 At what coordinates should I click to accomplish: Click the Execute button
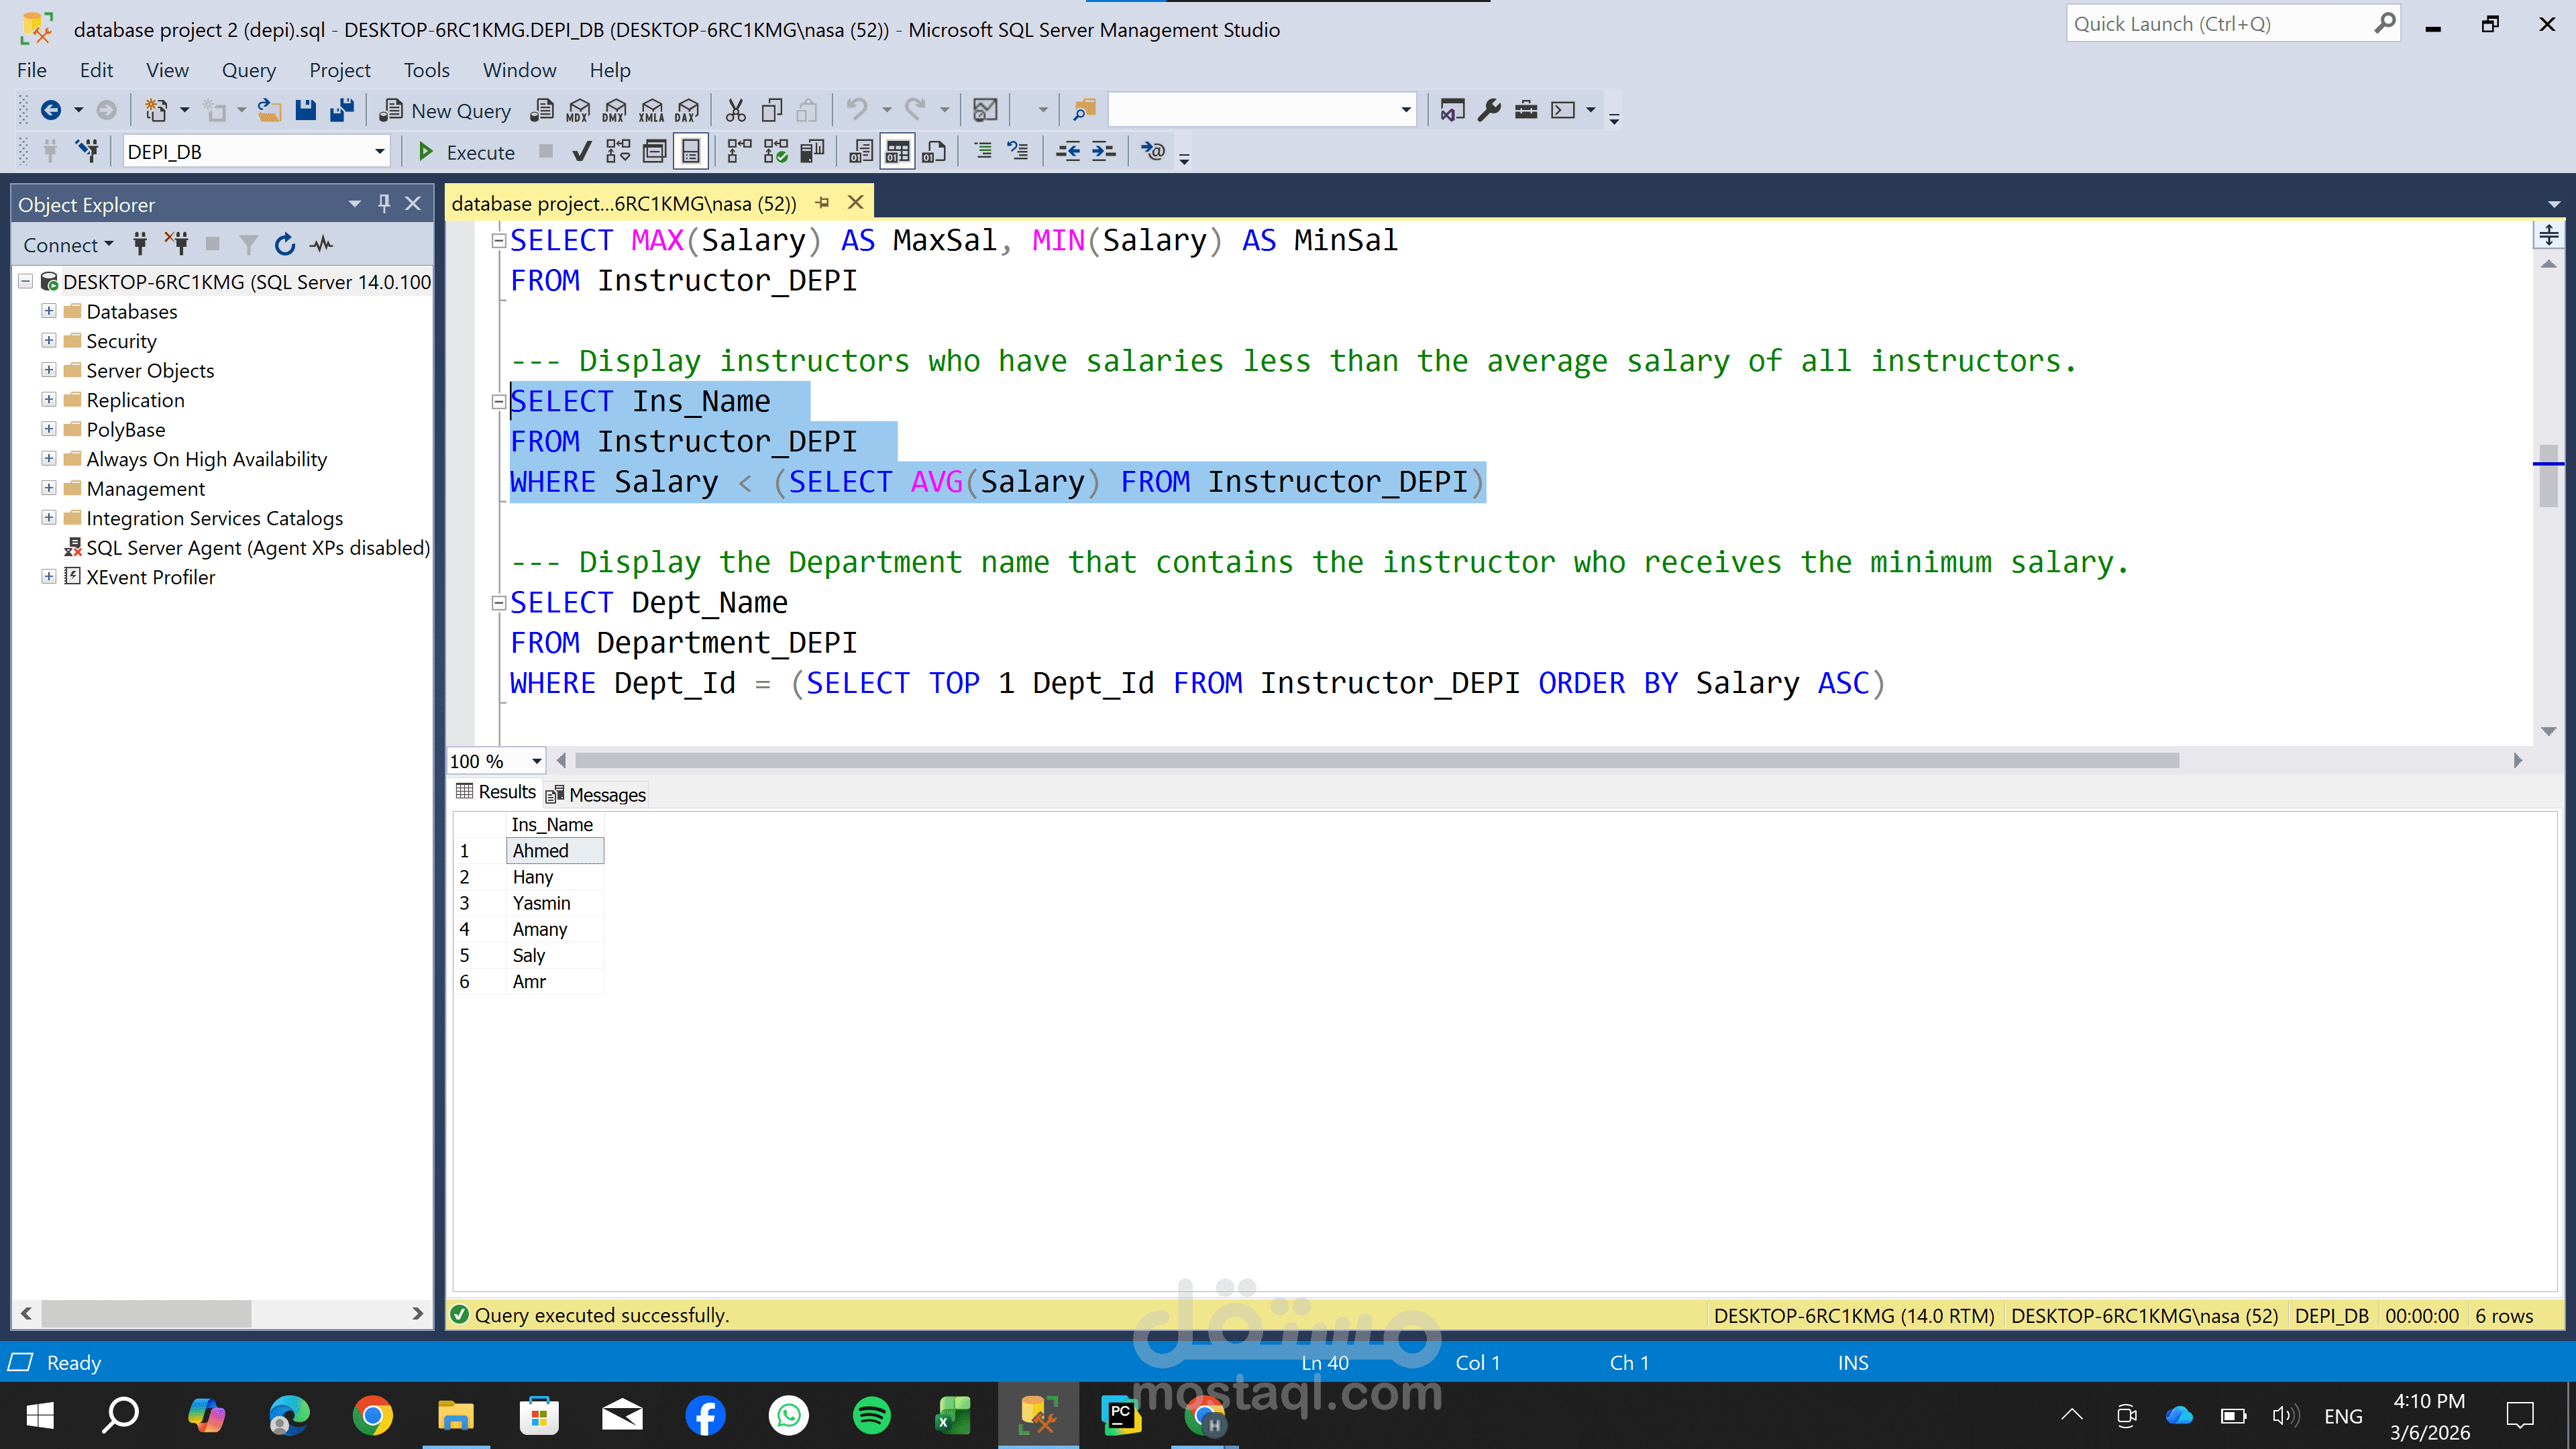[466, 152]
